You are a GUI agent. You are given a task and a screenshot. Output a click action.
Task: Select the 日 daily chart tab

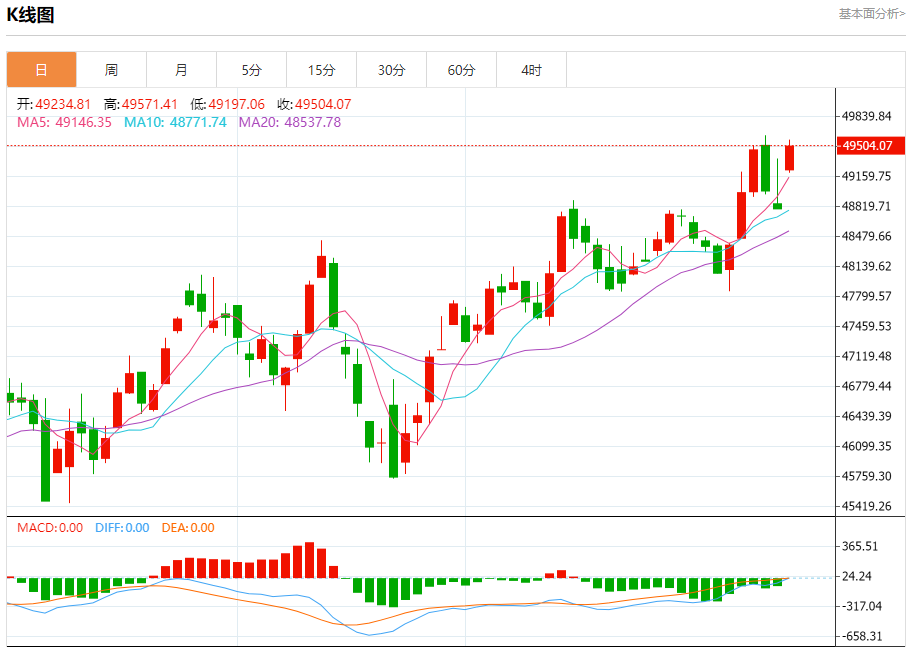point(41,70)
